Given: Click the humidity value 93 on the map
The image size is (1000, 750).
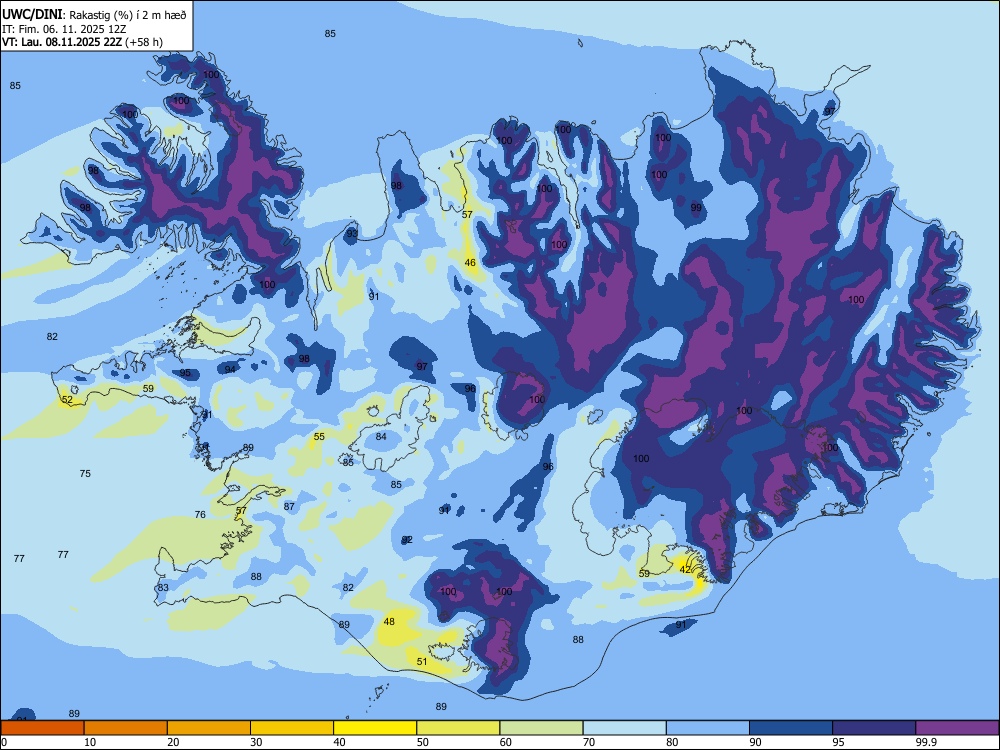Looking at the screenshot, I should (352, 234).
